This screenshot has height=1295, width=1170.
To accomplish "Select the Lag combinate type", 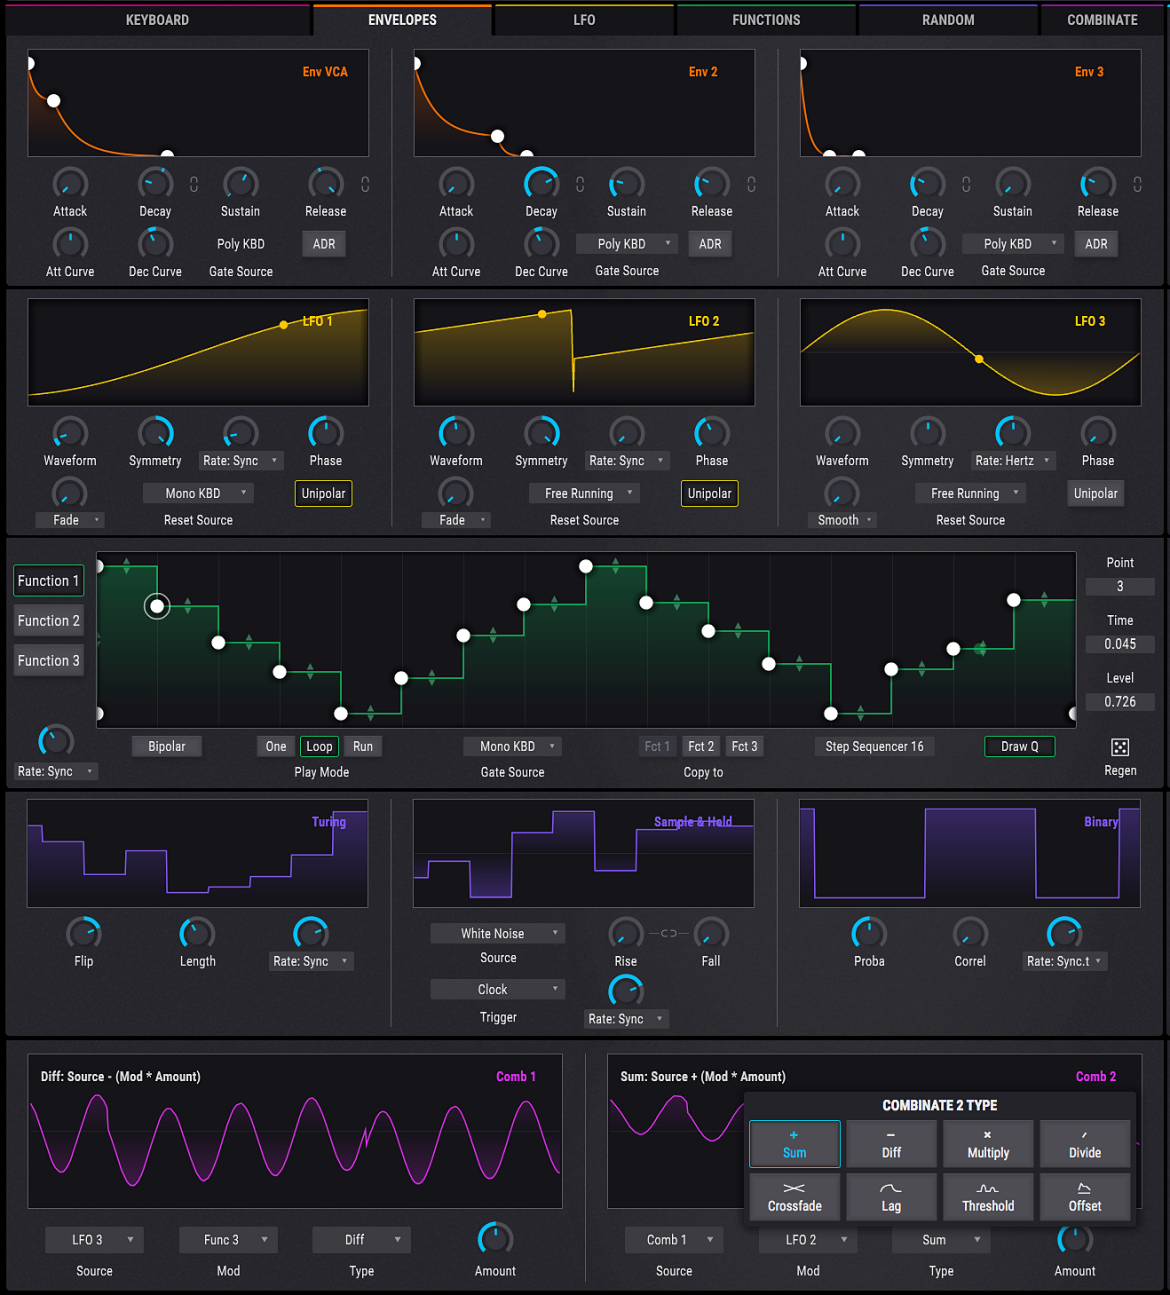I will pyautogui.click(x=891, y=1197).
